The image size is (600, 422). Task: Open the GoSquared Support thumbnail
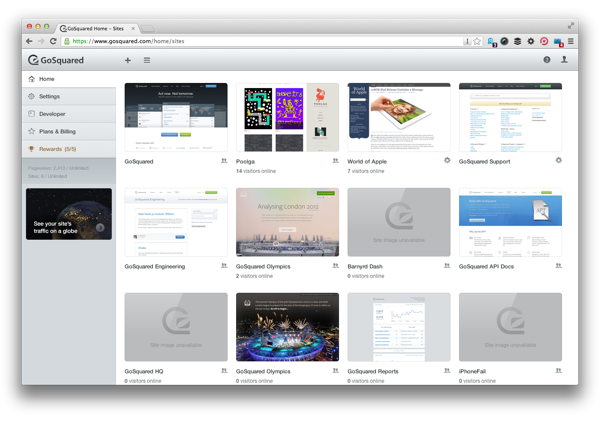click(510, 117)
